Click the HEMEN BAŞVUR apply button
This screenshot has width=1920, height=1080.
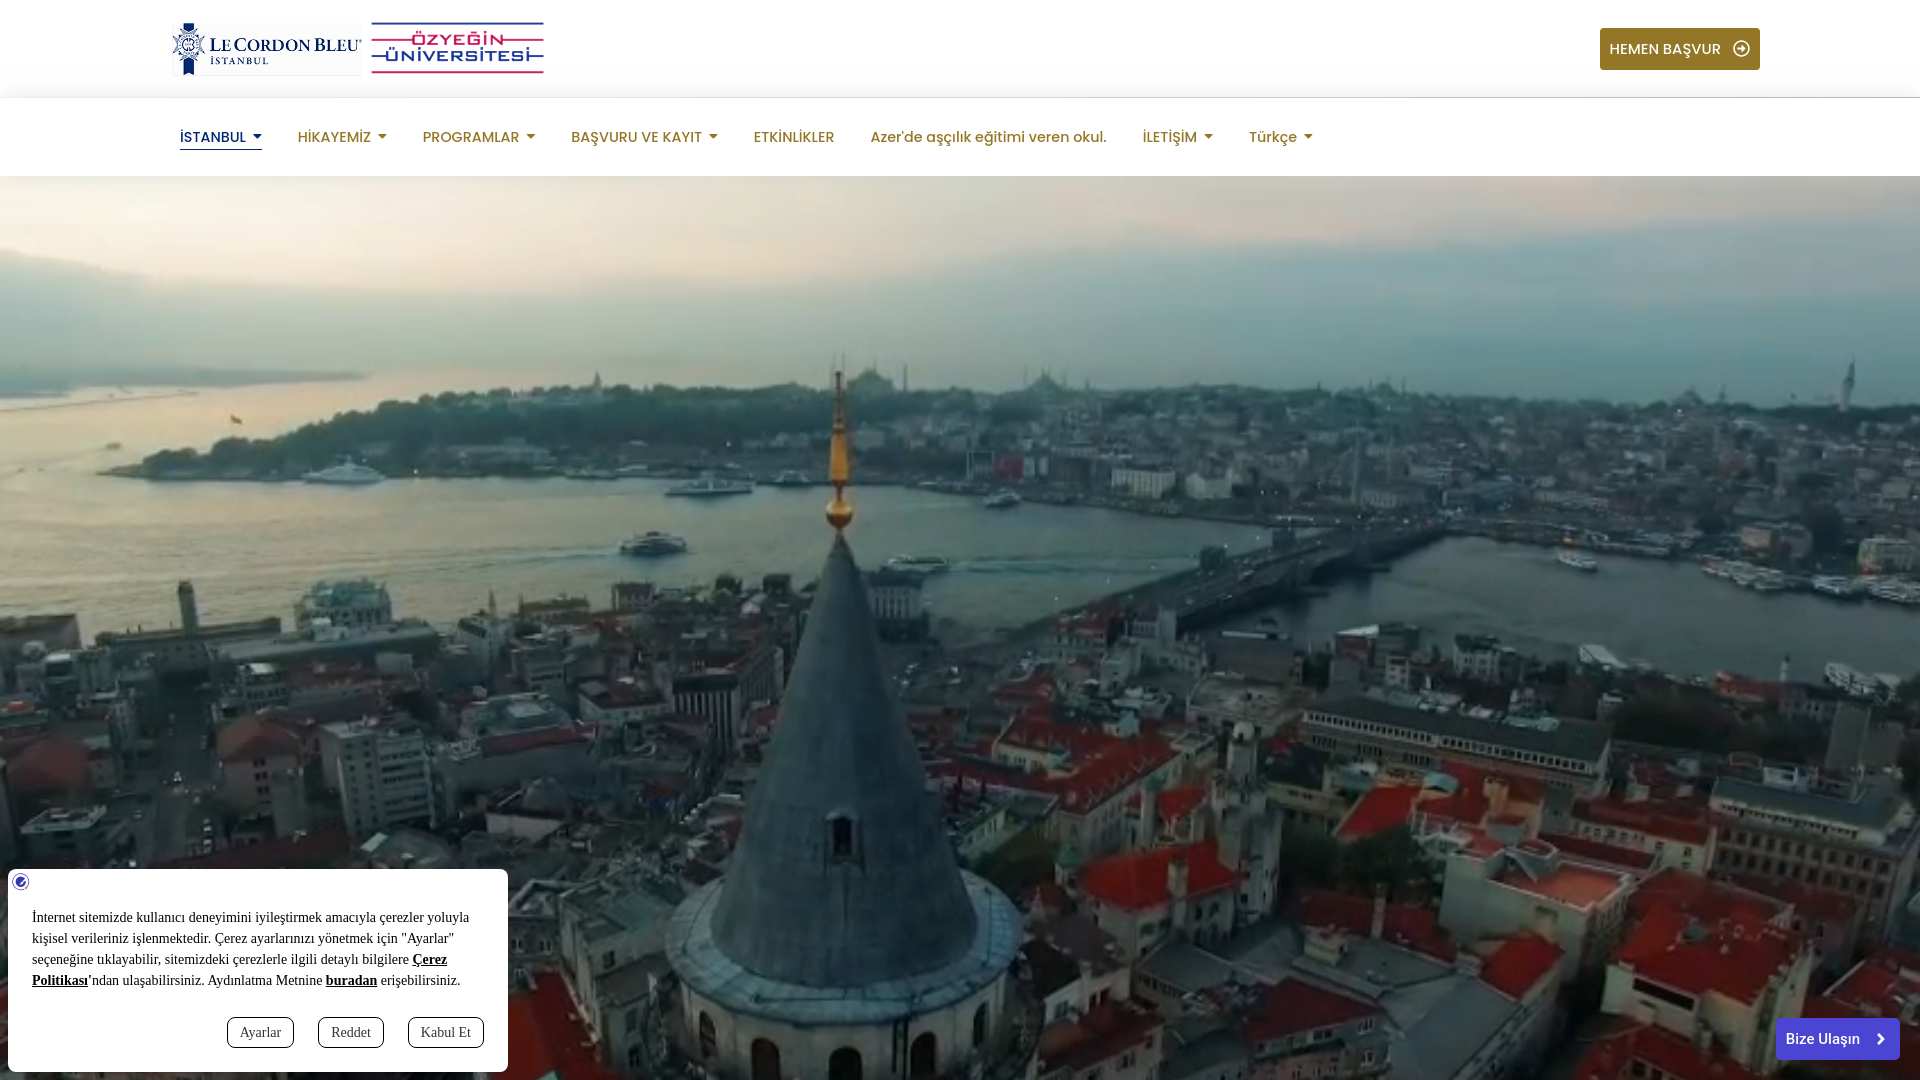click(x=1679, y=49)
